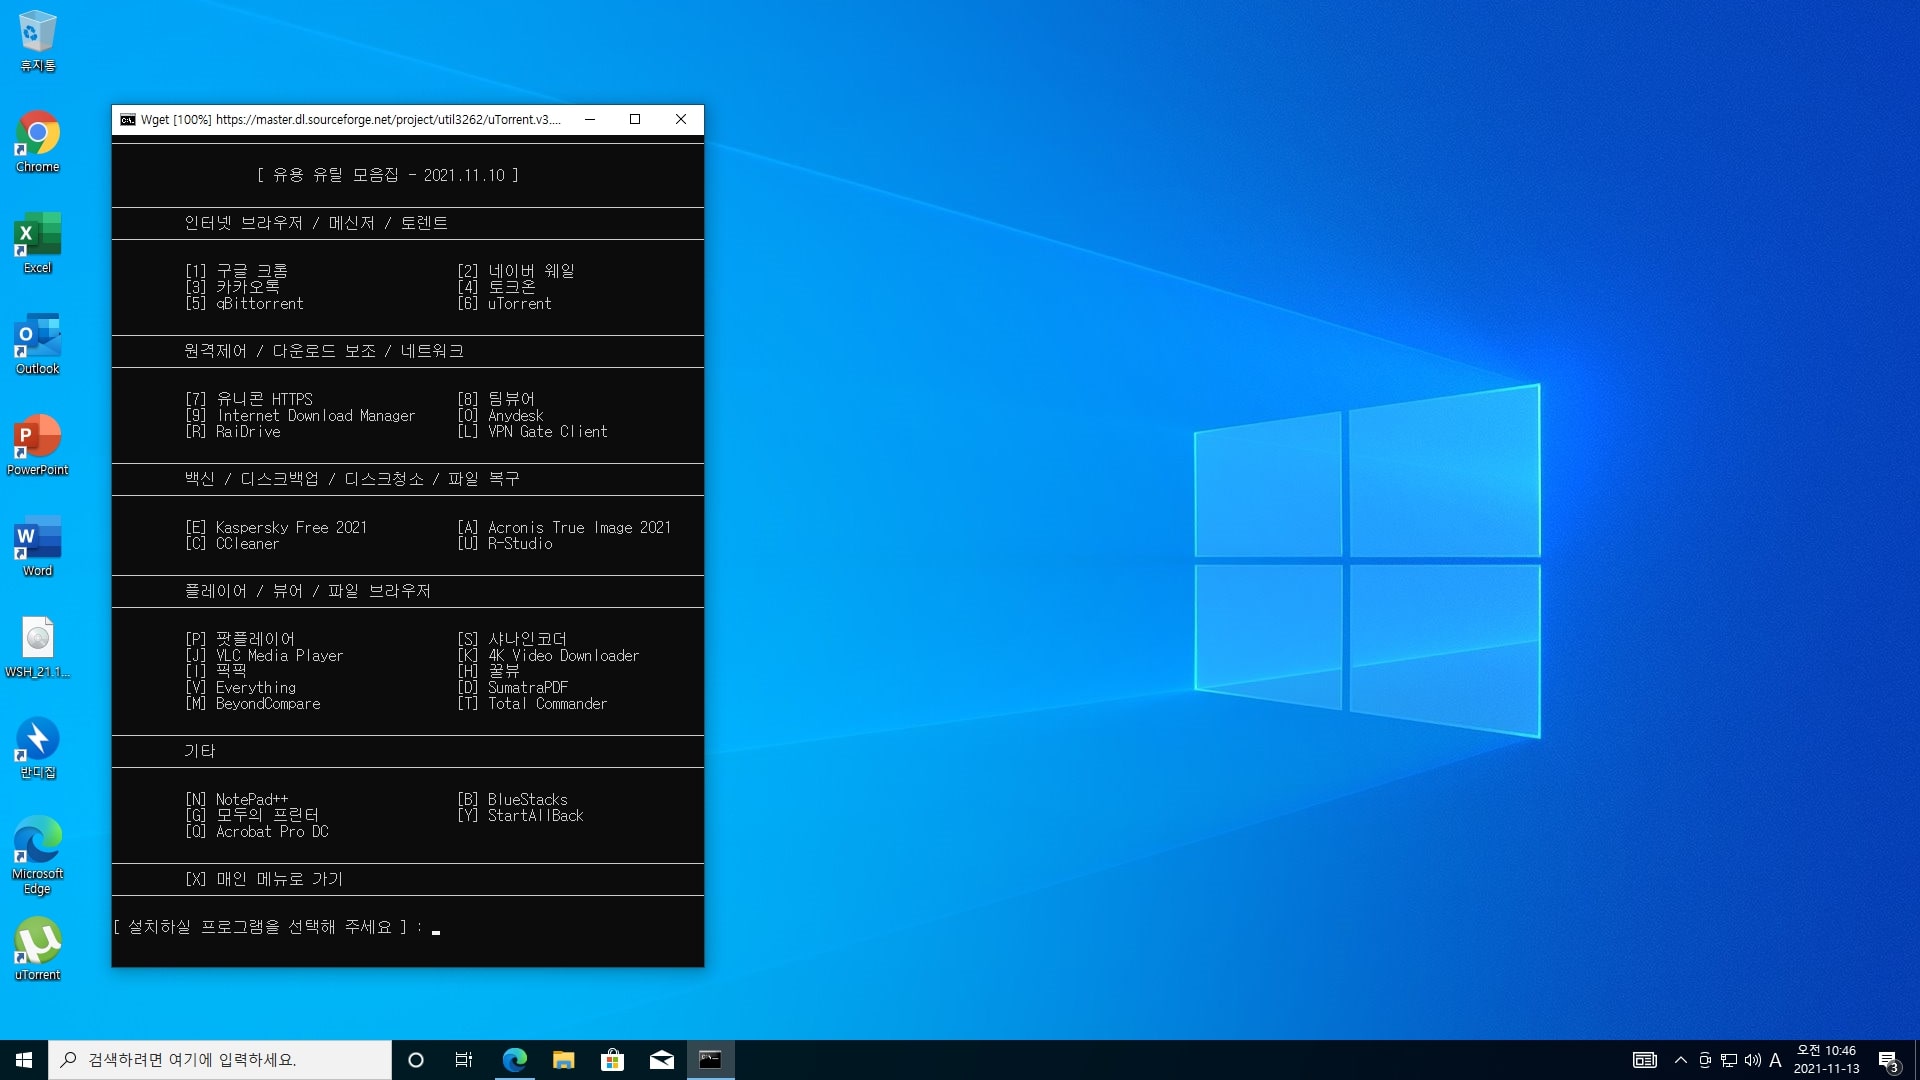Select the Outlook desktop shortcut
The image size is (1920, 1080).
coord(38,344)
